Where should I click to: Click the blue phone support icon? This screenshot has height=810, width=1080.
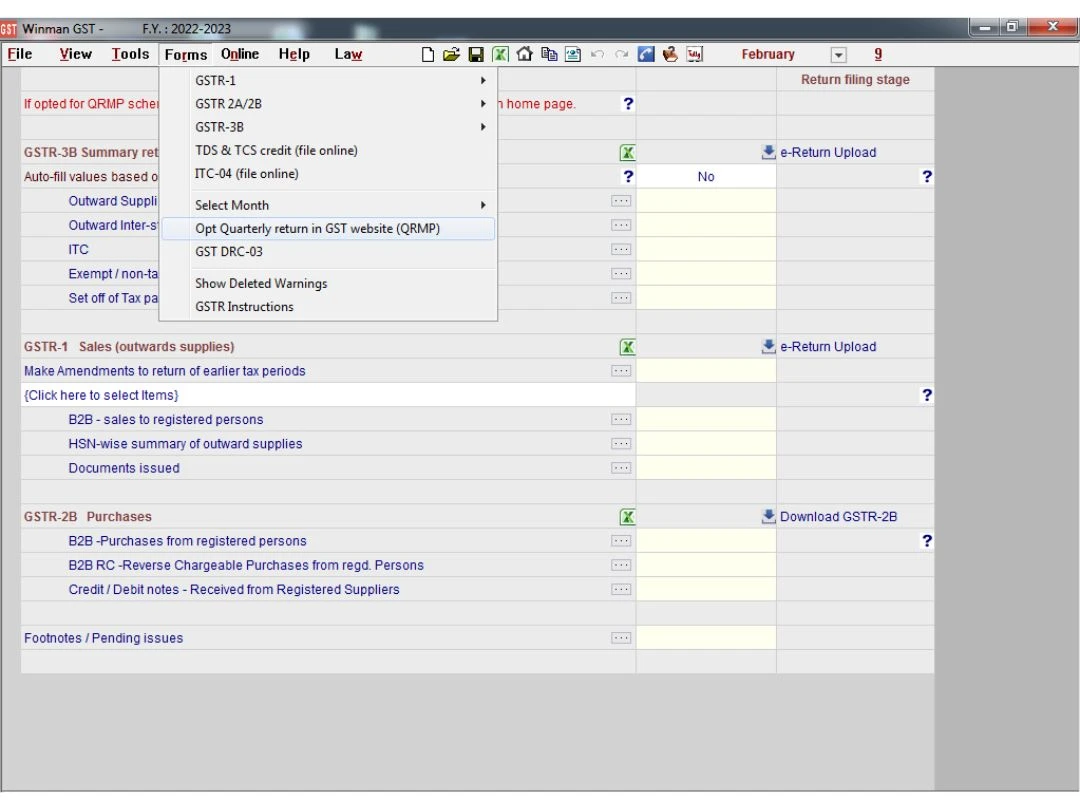tap(646, 55)
